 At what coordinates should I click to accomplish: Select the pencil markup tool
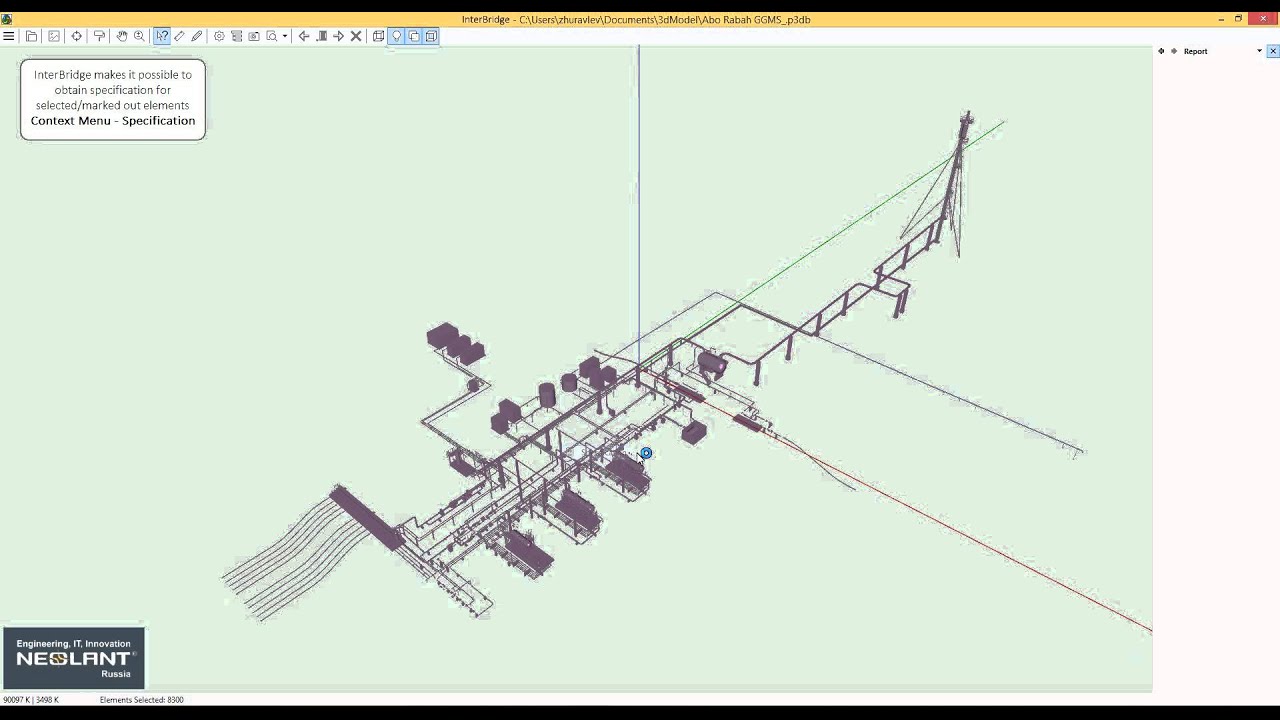[197, 36]
